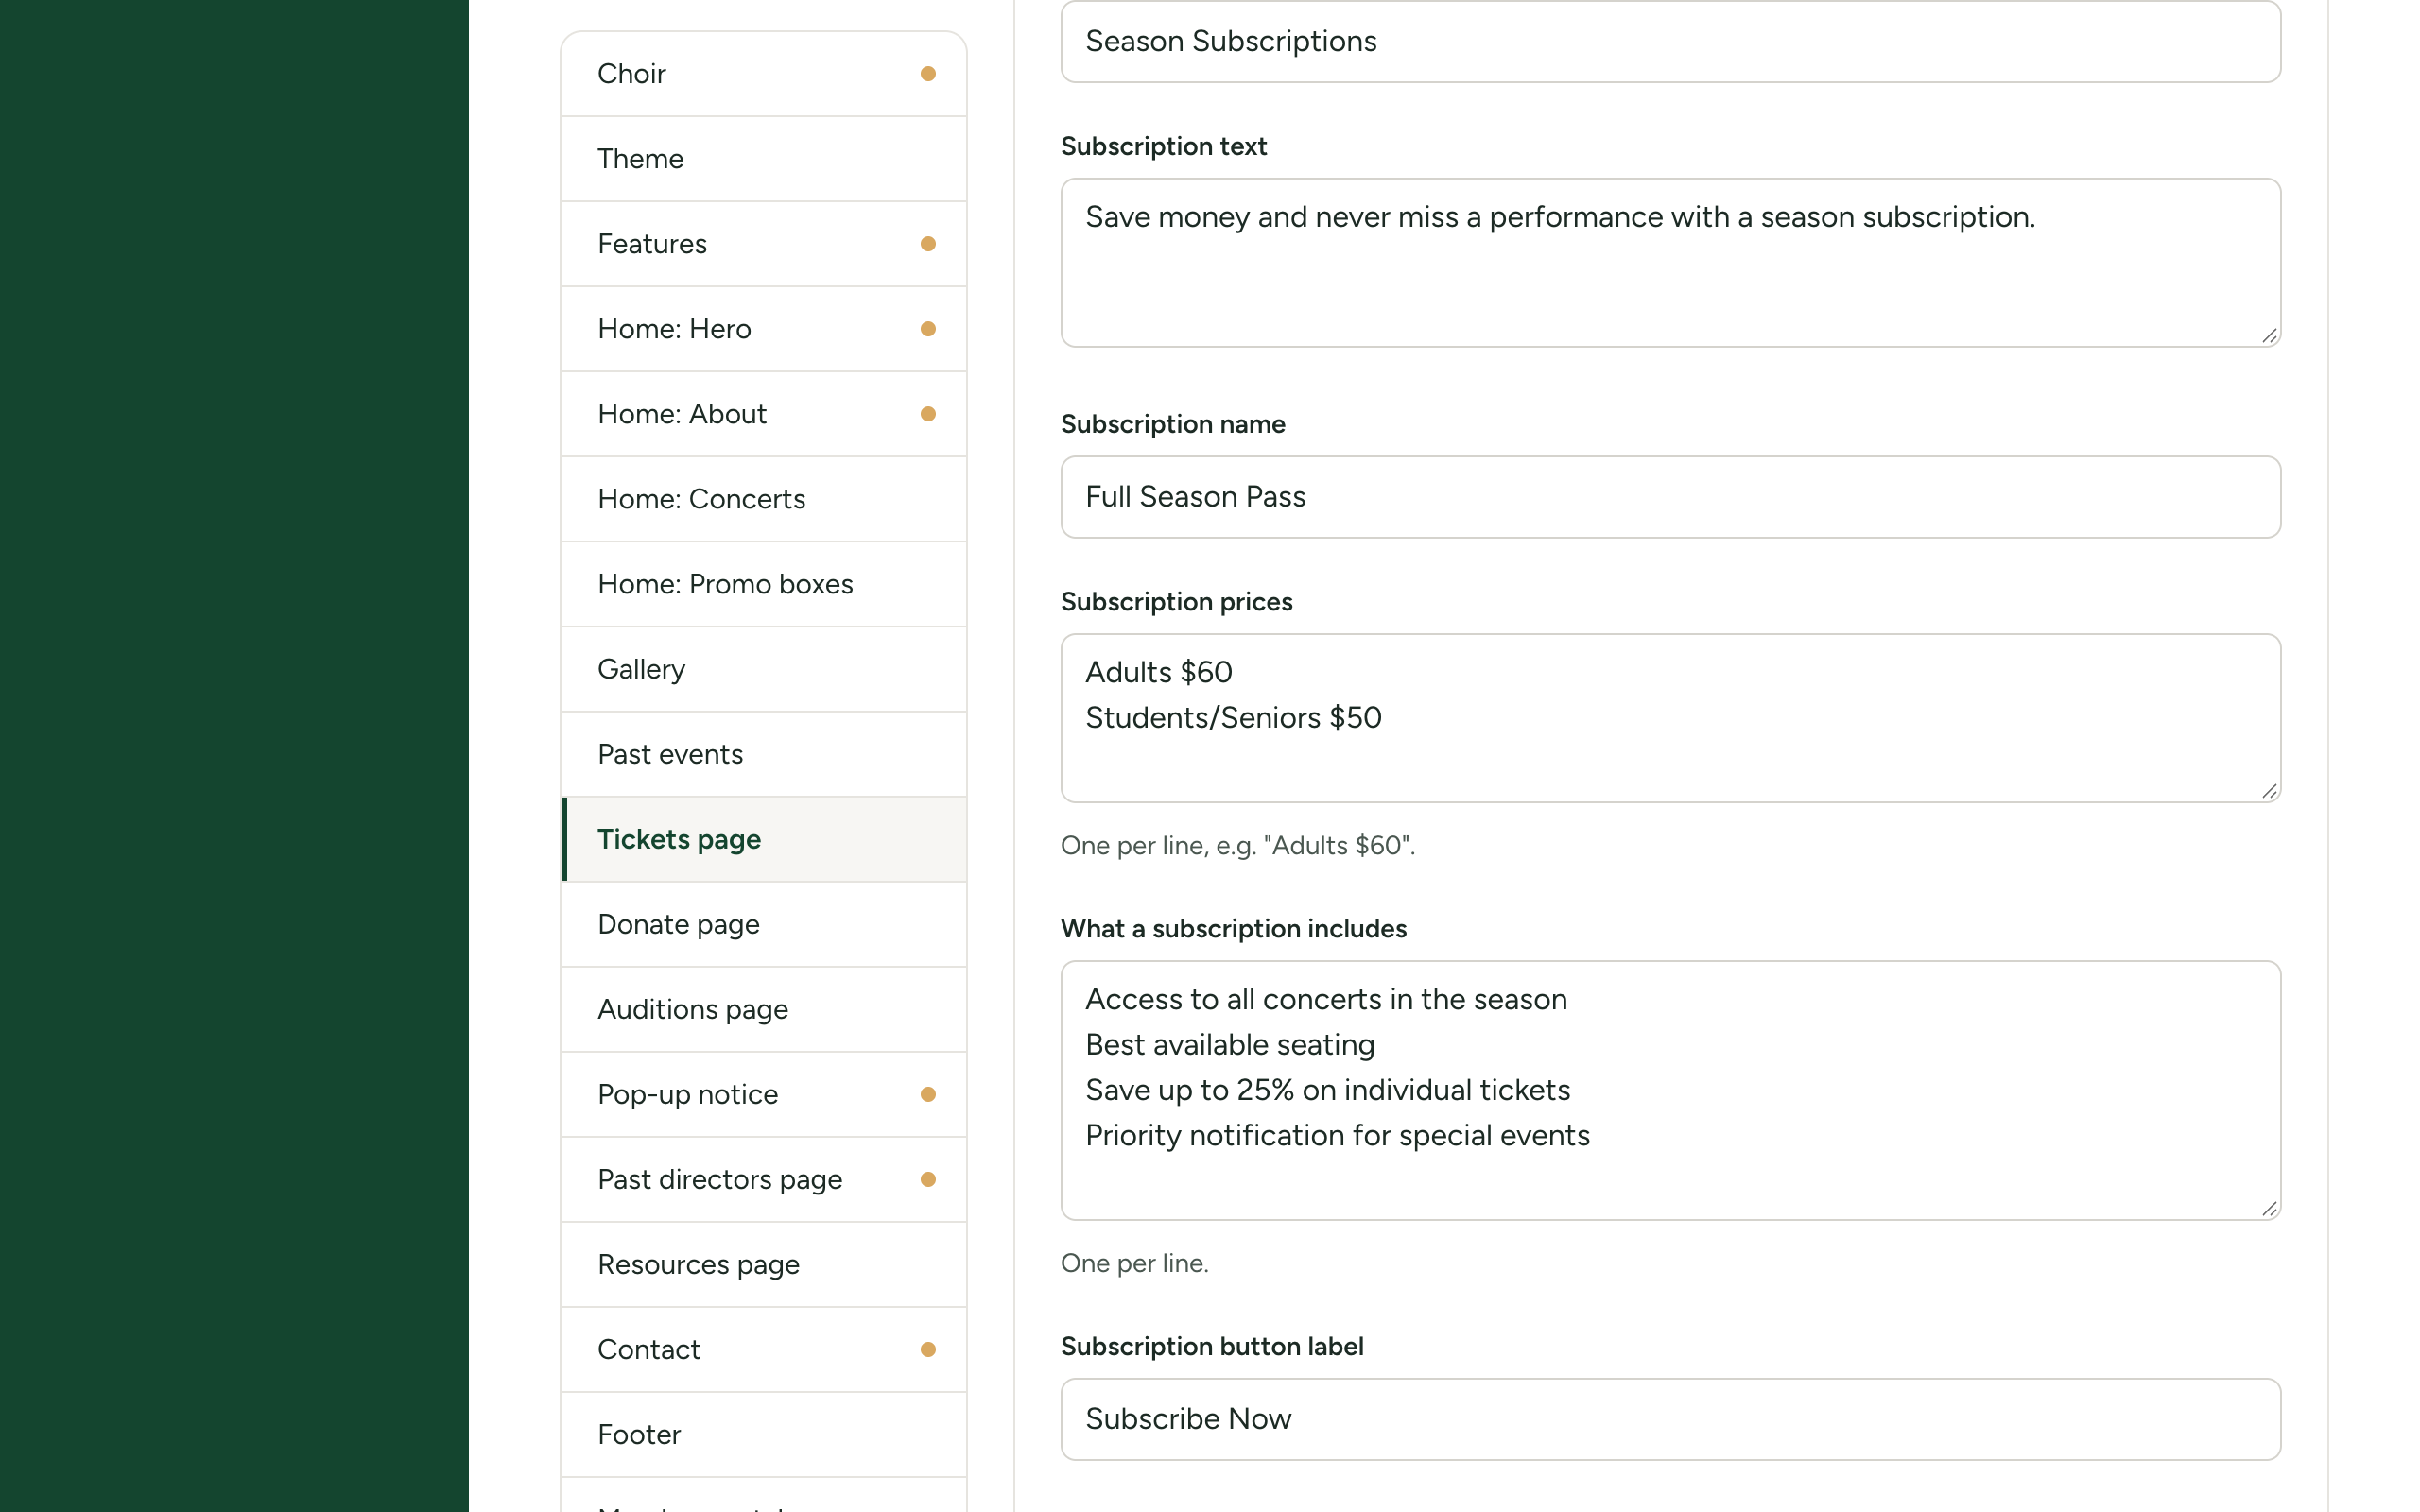
Task: Click the orange dot beside Past directors page
Action: tap(928, 1179)
